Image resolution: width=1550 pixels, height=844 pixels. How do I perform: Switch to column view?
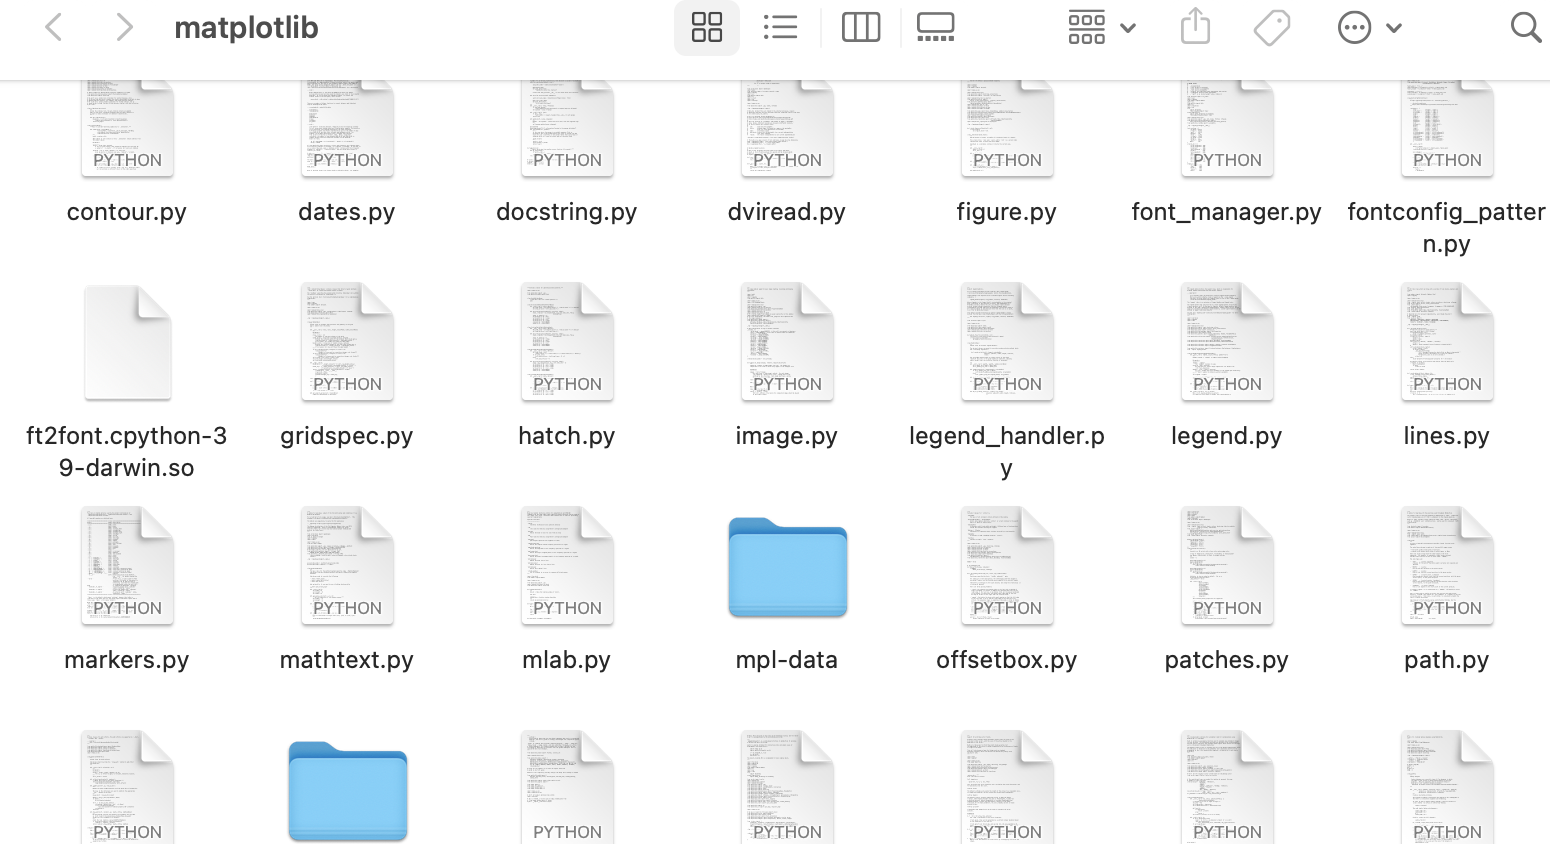(x=861, y=27)
